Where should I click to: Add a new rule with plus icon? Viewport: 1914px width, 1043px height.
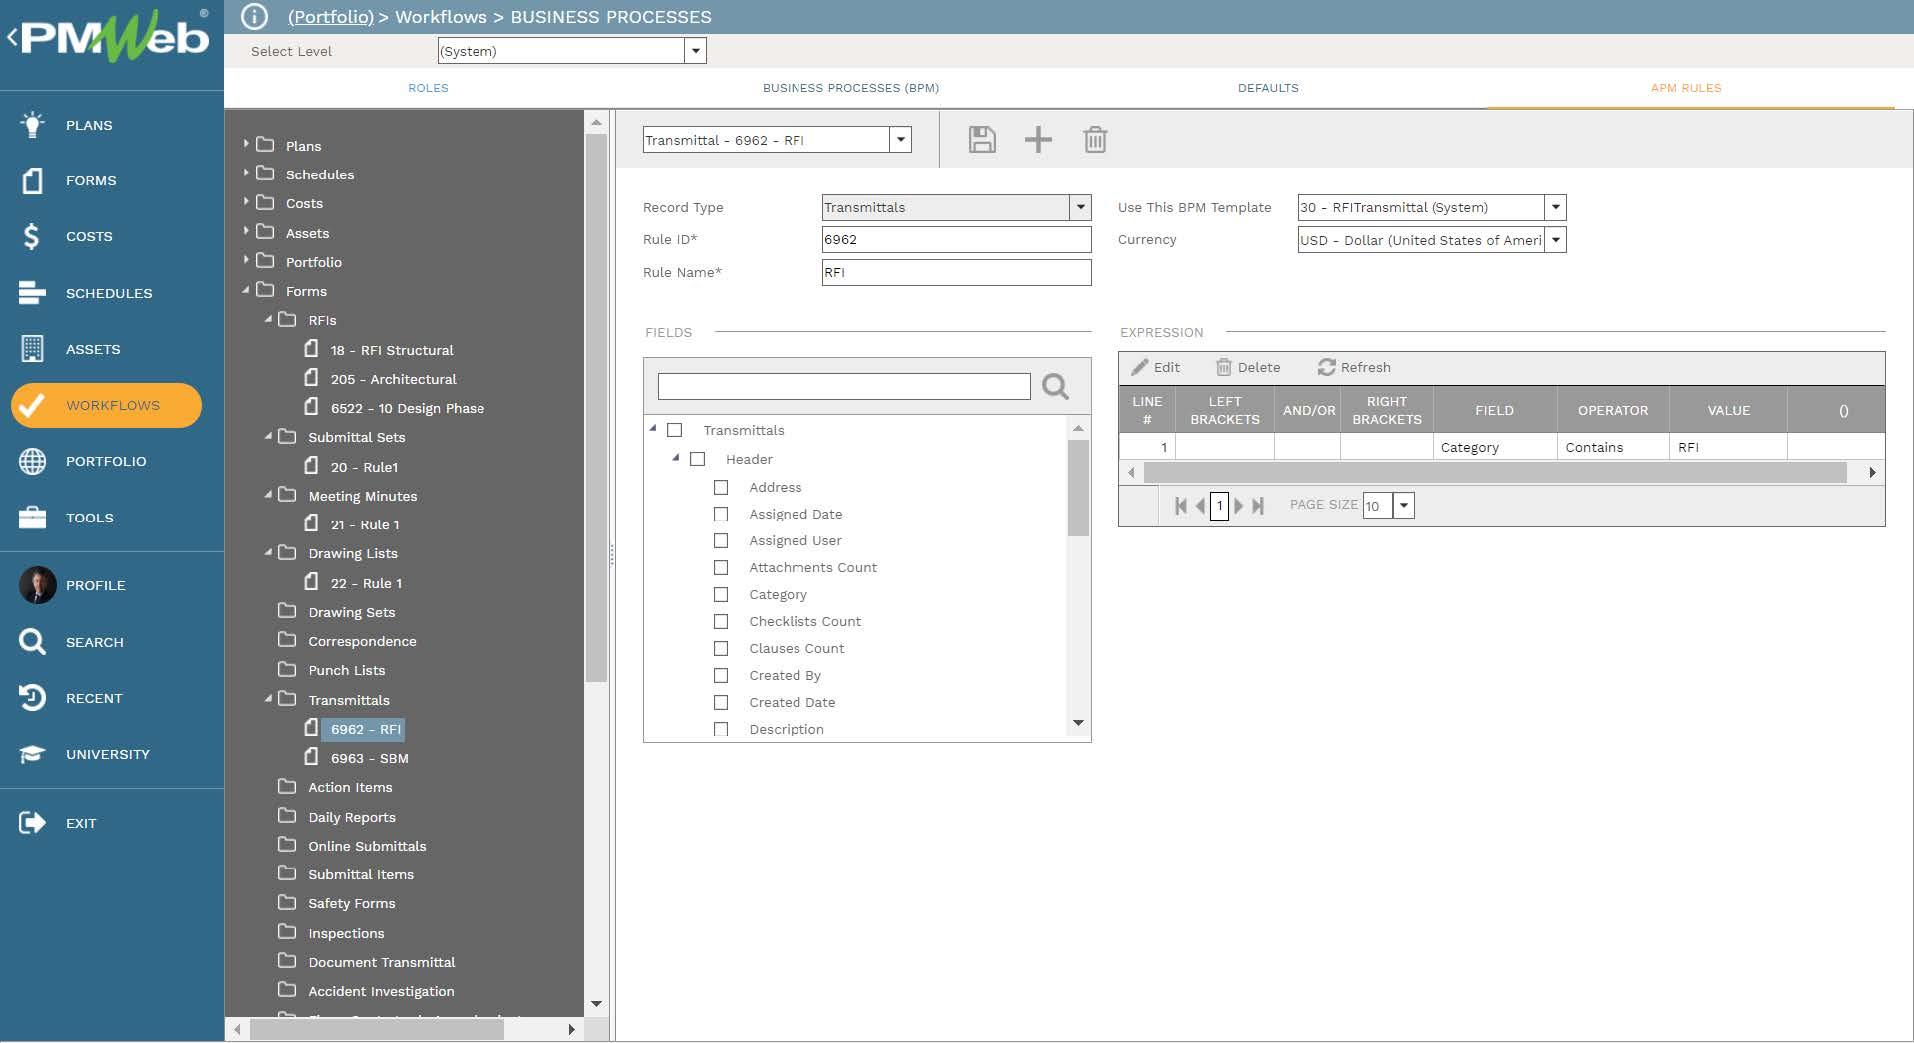(1038, 139)
